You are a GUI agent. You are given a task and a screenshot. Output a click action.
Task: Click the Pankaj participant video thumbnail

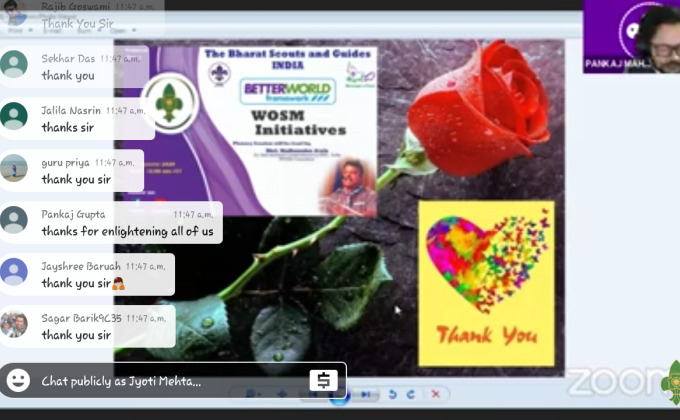(x=631, y=36)
